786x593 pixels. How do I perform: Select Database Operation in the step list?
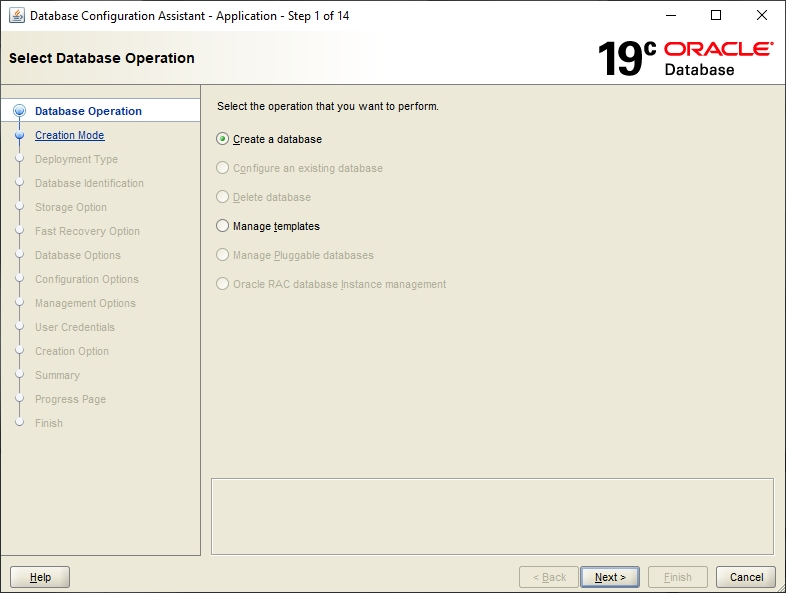(88, 111)
